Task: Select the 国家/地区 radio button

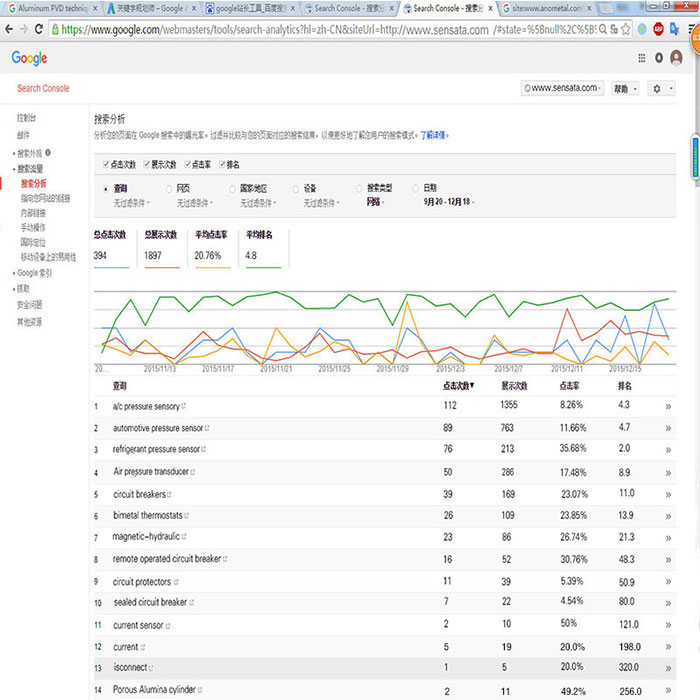Action: click(232, 189)
